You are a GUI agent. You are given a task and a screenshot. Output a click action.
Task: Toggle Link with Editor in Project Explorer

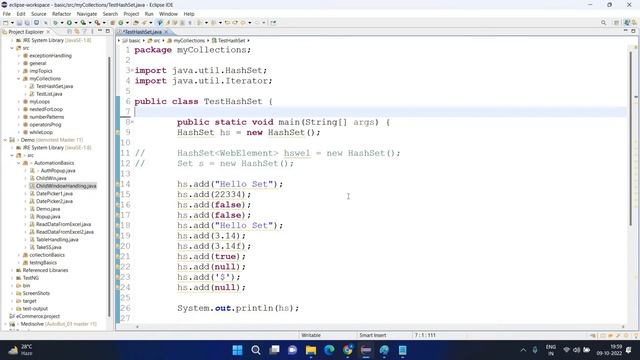point(77,31)
